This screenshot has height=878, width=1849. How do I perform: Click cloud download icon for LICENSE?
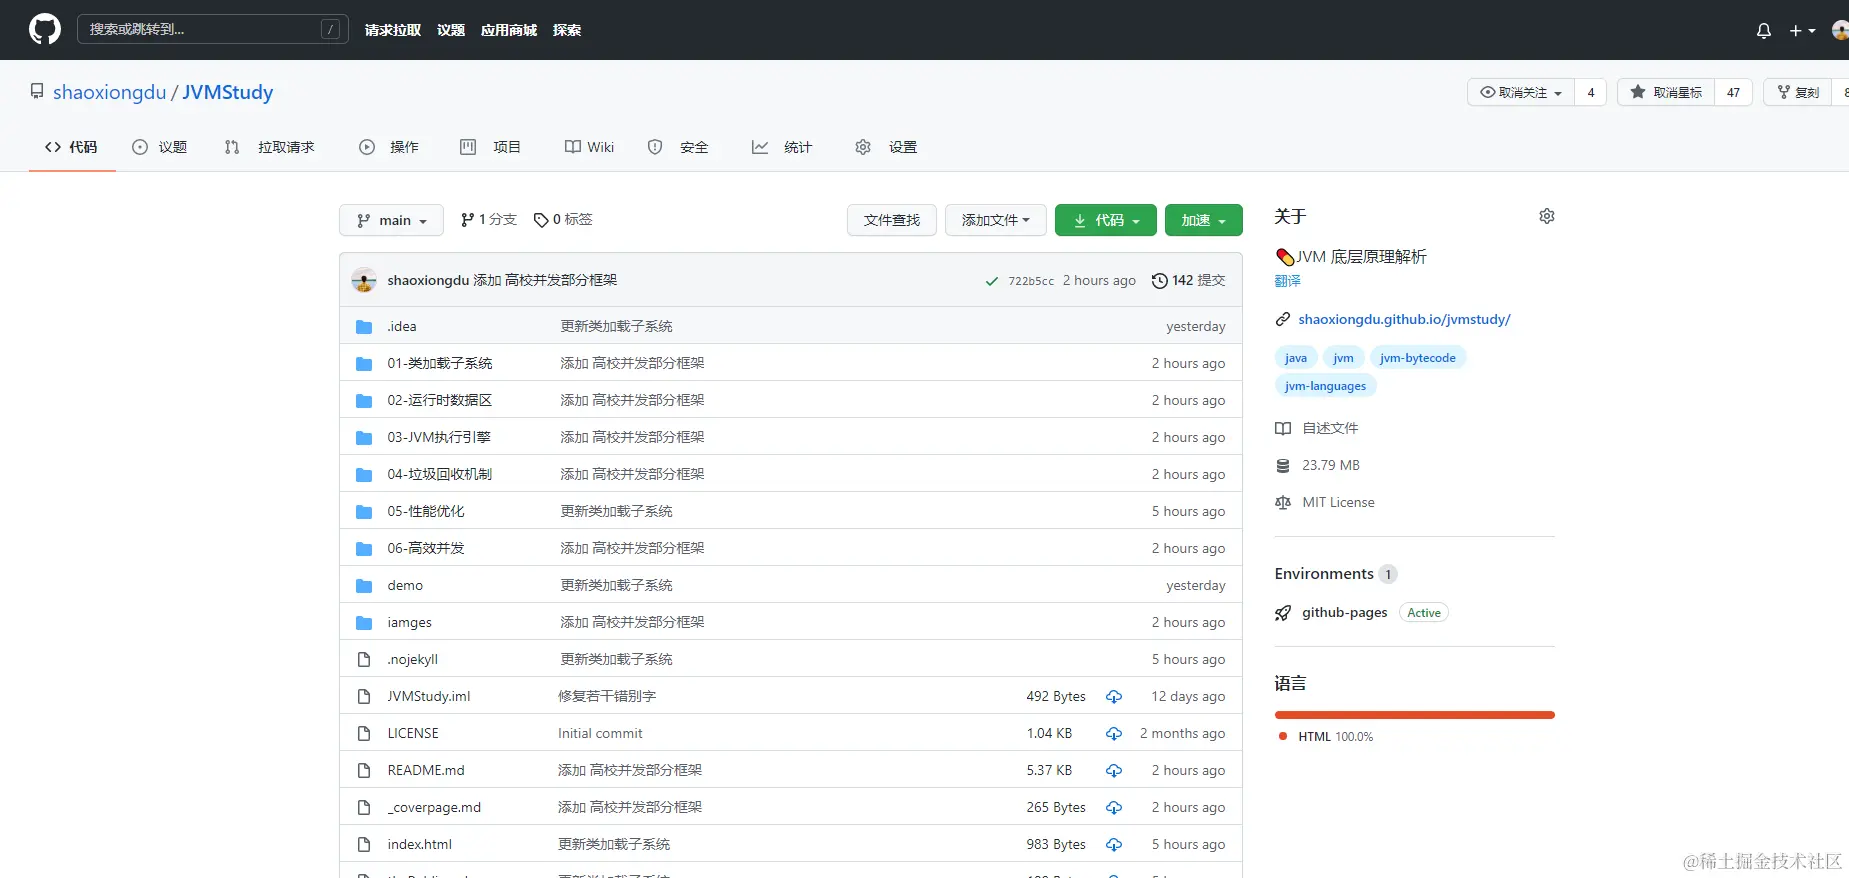pyautogui.click(x=1114, y=733)
